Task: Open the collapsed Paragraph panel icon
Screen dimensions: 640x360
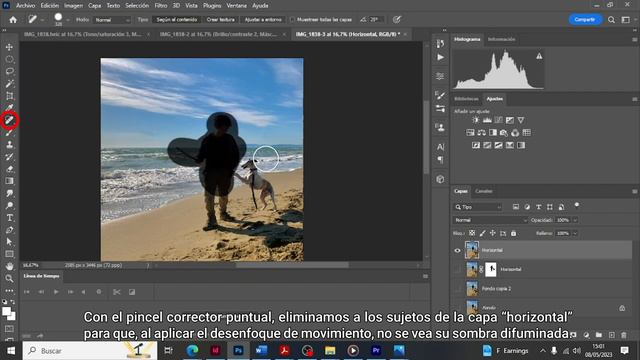Action: [x=440, y=160]
